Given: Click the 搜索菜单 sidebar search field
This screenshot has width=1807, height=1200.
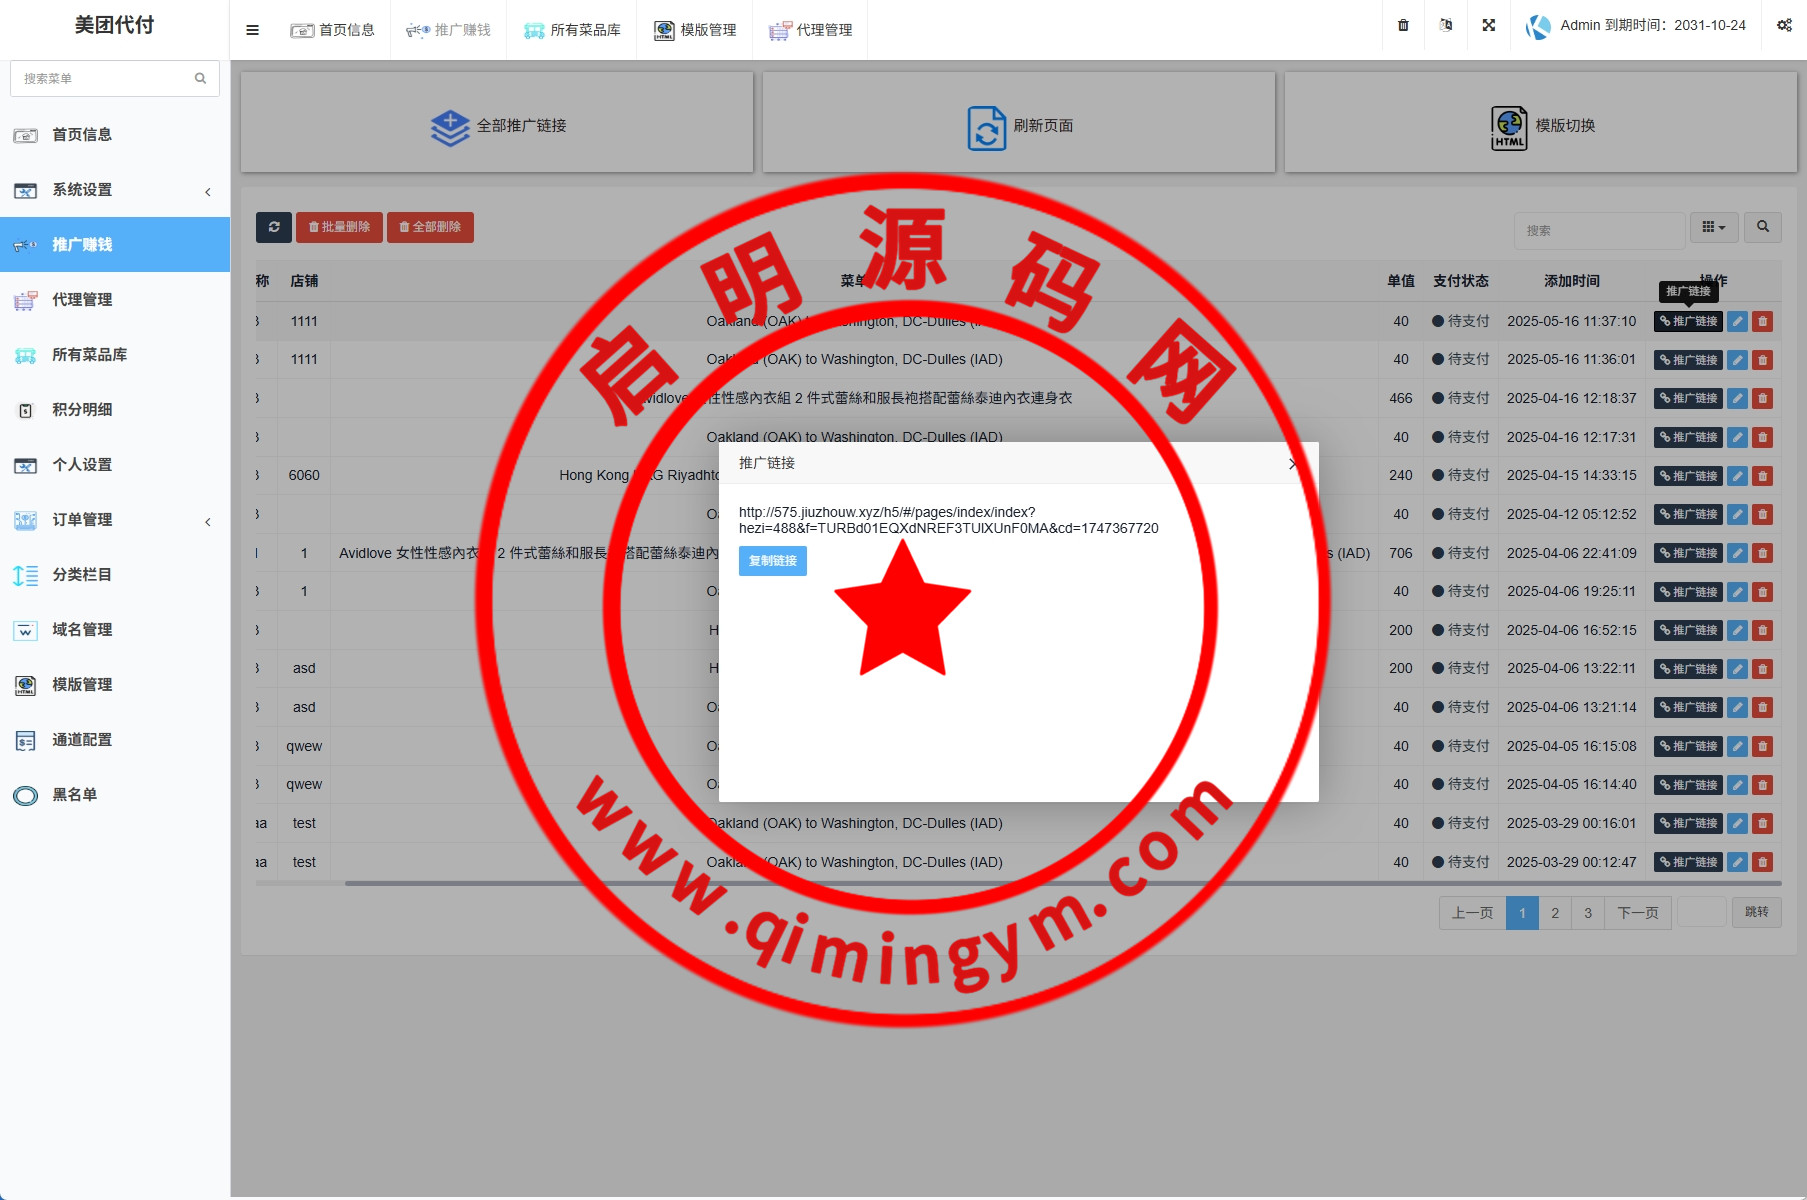Looking at the screenshot, I should click(x=105, y=79).
